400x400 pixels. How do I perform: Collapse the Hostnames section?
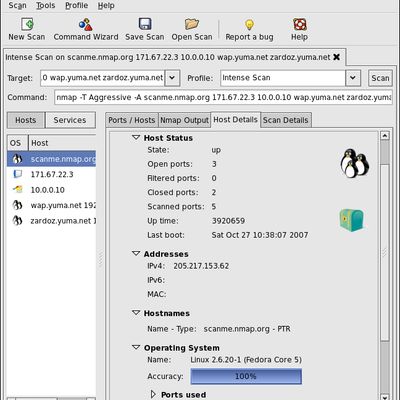point(136,313)
